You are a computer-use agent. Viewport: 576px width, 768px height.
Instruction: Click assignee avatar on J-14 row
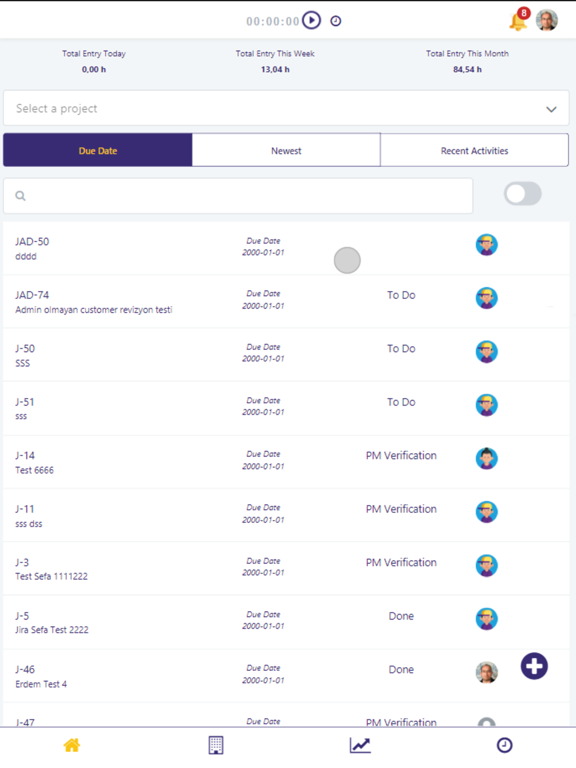pos(486,458)
